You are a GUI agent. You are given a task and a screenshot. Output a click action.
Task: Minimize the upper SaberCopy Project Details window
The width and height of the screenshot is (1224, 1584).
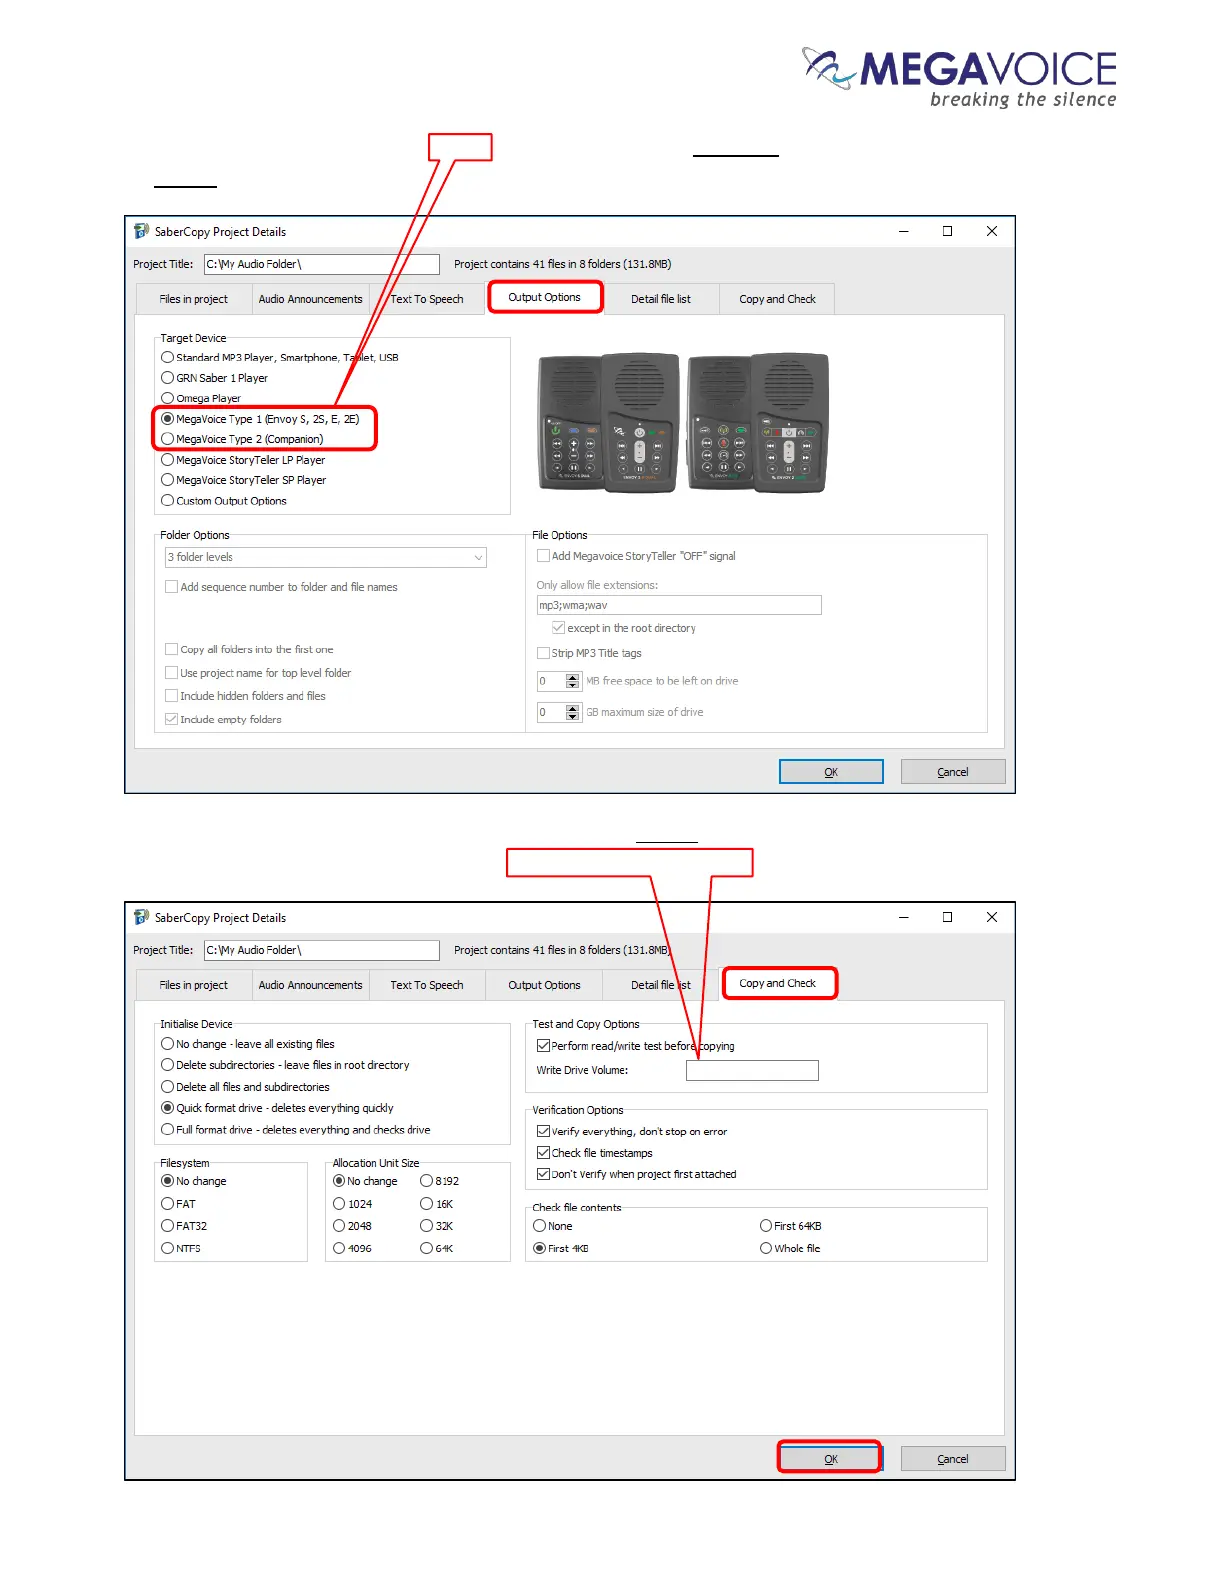(904, 231)
